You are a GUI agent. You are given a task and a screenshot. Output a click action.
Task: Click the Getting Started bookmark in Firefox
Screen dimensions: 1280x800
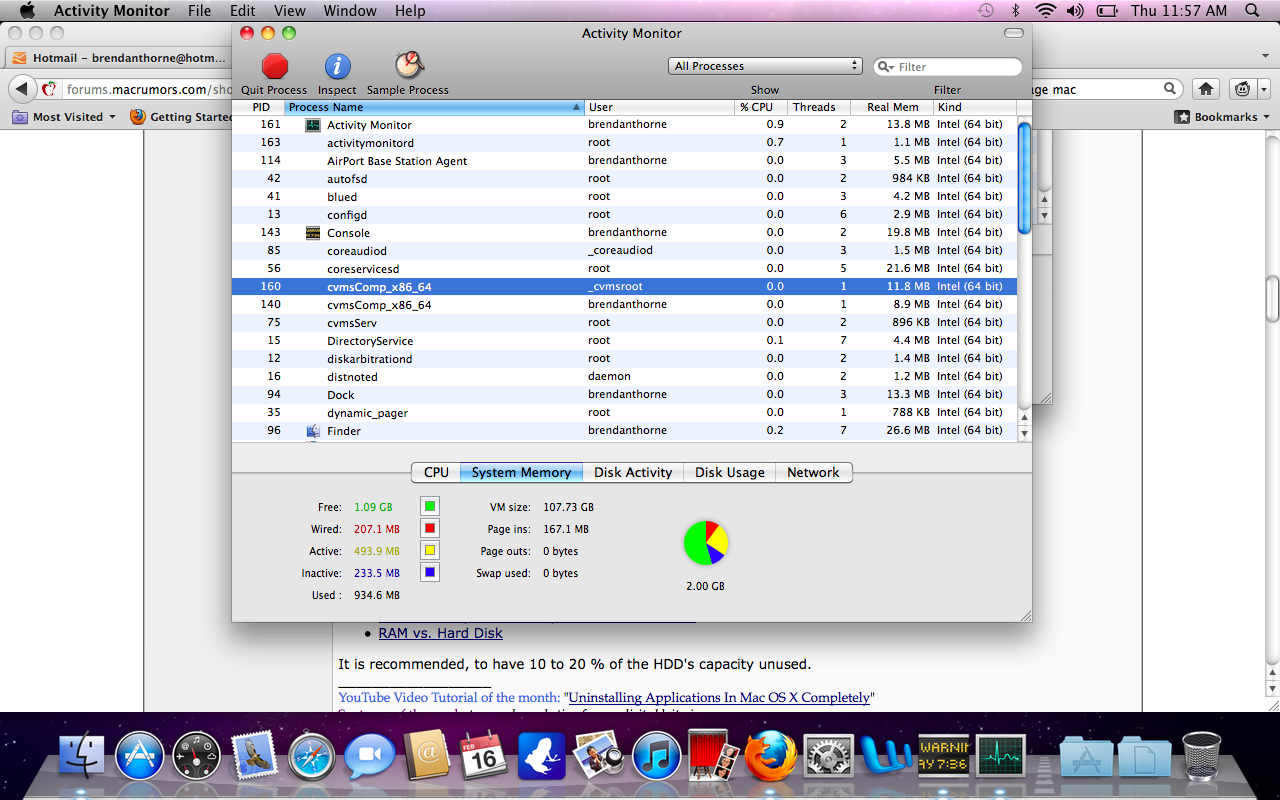181,117
